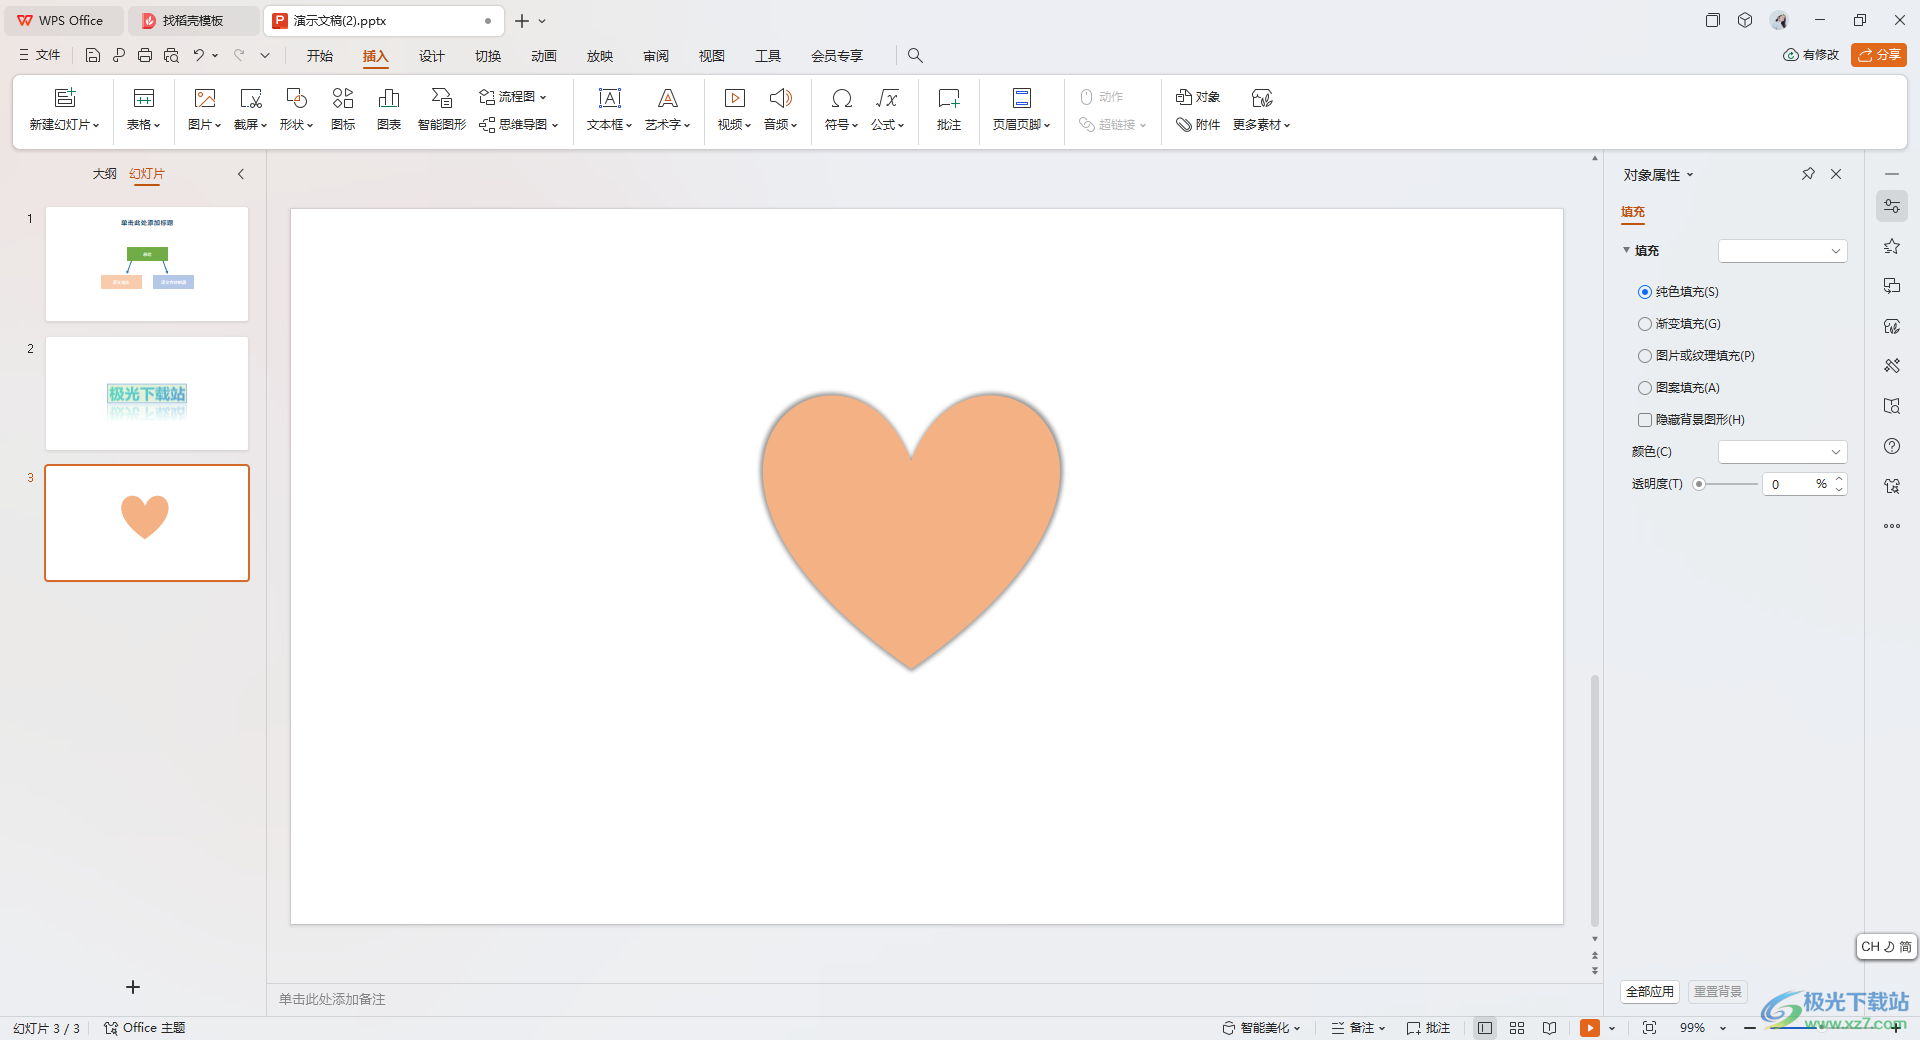Collapse the slide thumbnail panel chevron
Image resolution: width=1920 pixels, height=1040 pixels.
pos(241,174)
